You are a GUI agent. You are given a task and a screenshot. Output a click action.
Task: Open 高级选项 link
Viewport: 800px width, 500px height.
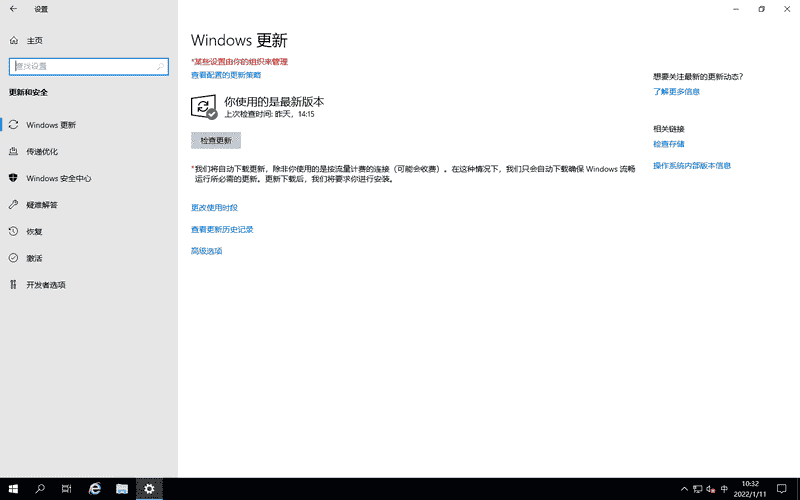[x=207, y=251]
